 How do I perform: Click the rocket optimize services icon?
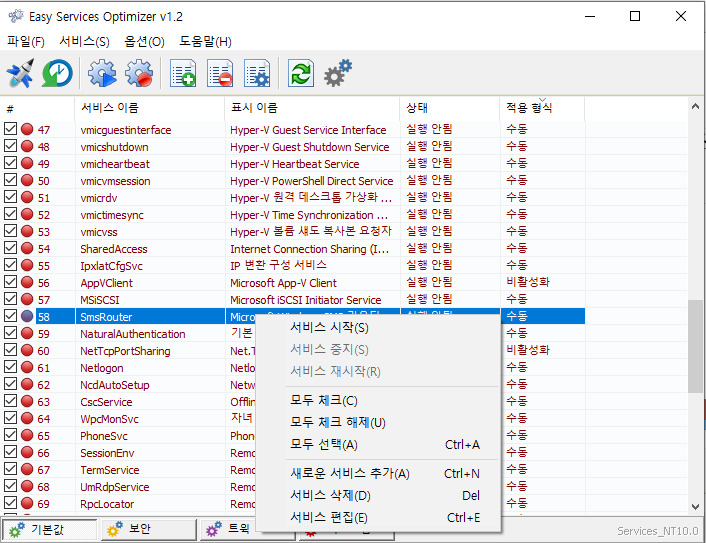tap(21, 73)
